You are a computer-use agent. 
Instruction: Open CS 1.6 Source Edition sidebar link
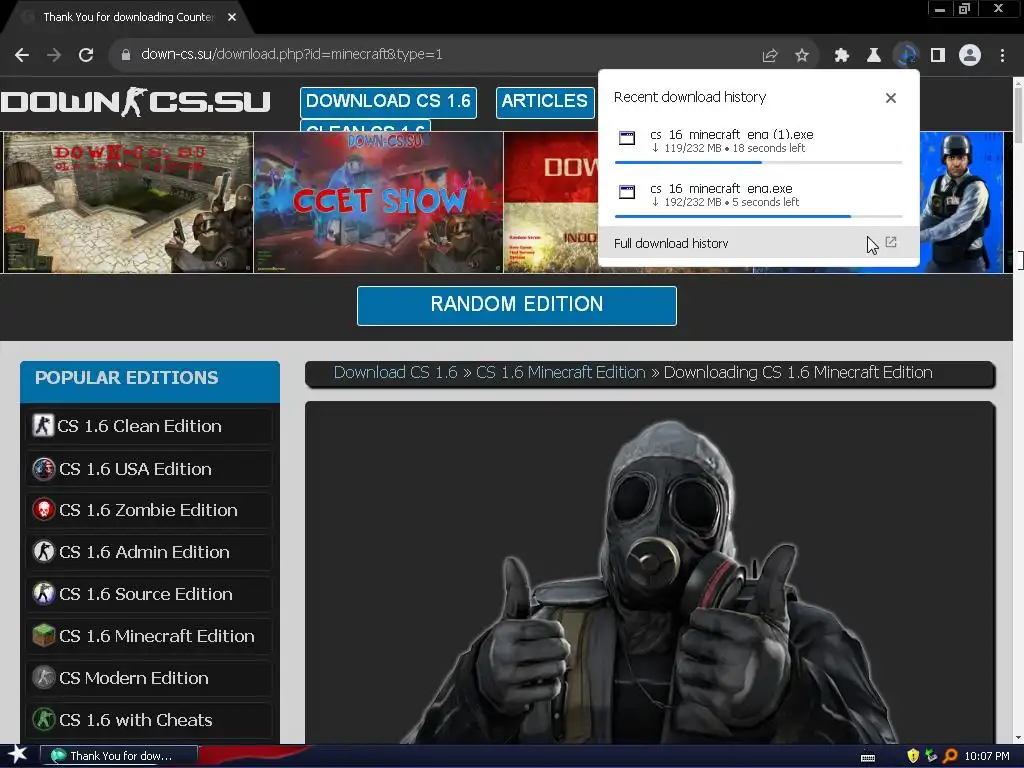[149, 594]
